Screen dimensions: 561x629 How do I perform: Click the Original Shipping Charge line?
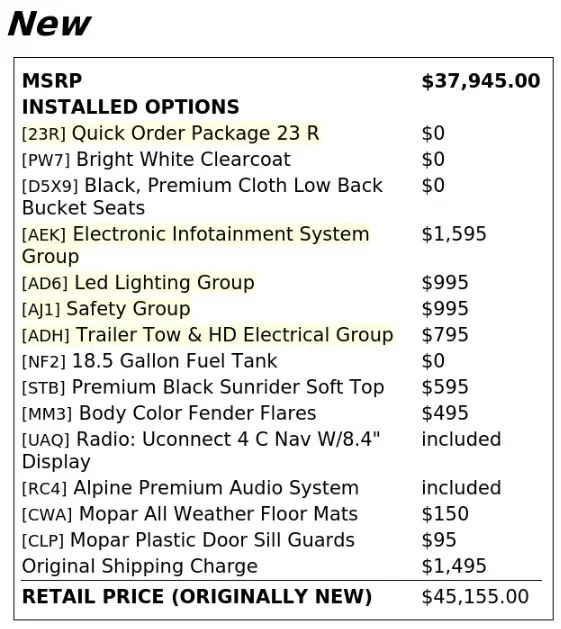click(x=140, y=566)
